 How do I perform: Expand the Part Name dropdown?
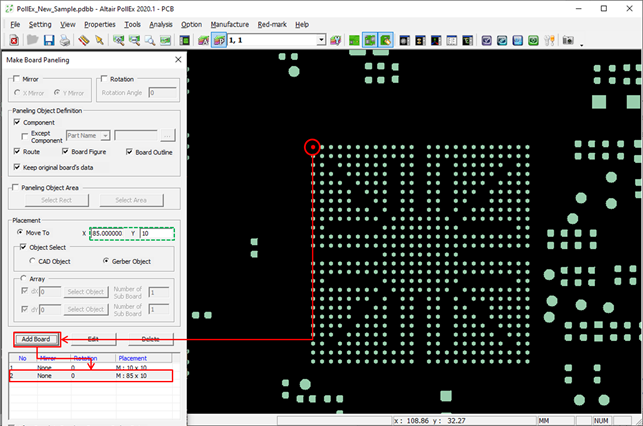105,135
